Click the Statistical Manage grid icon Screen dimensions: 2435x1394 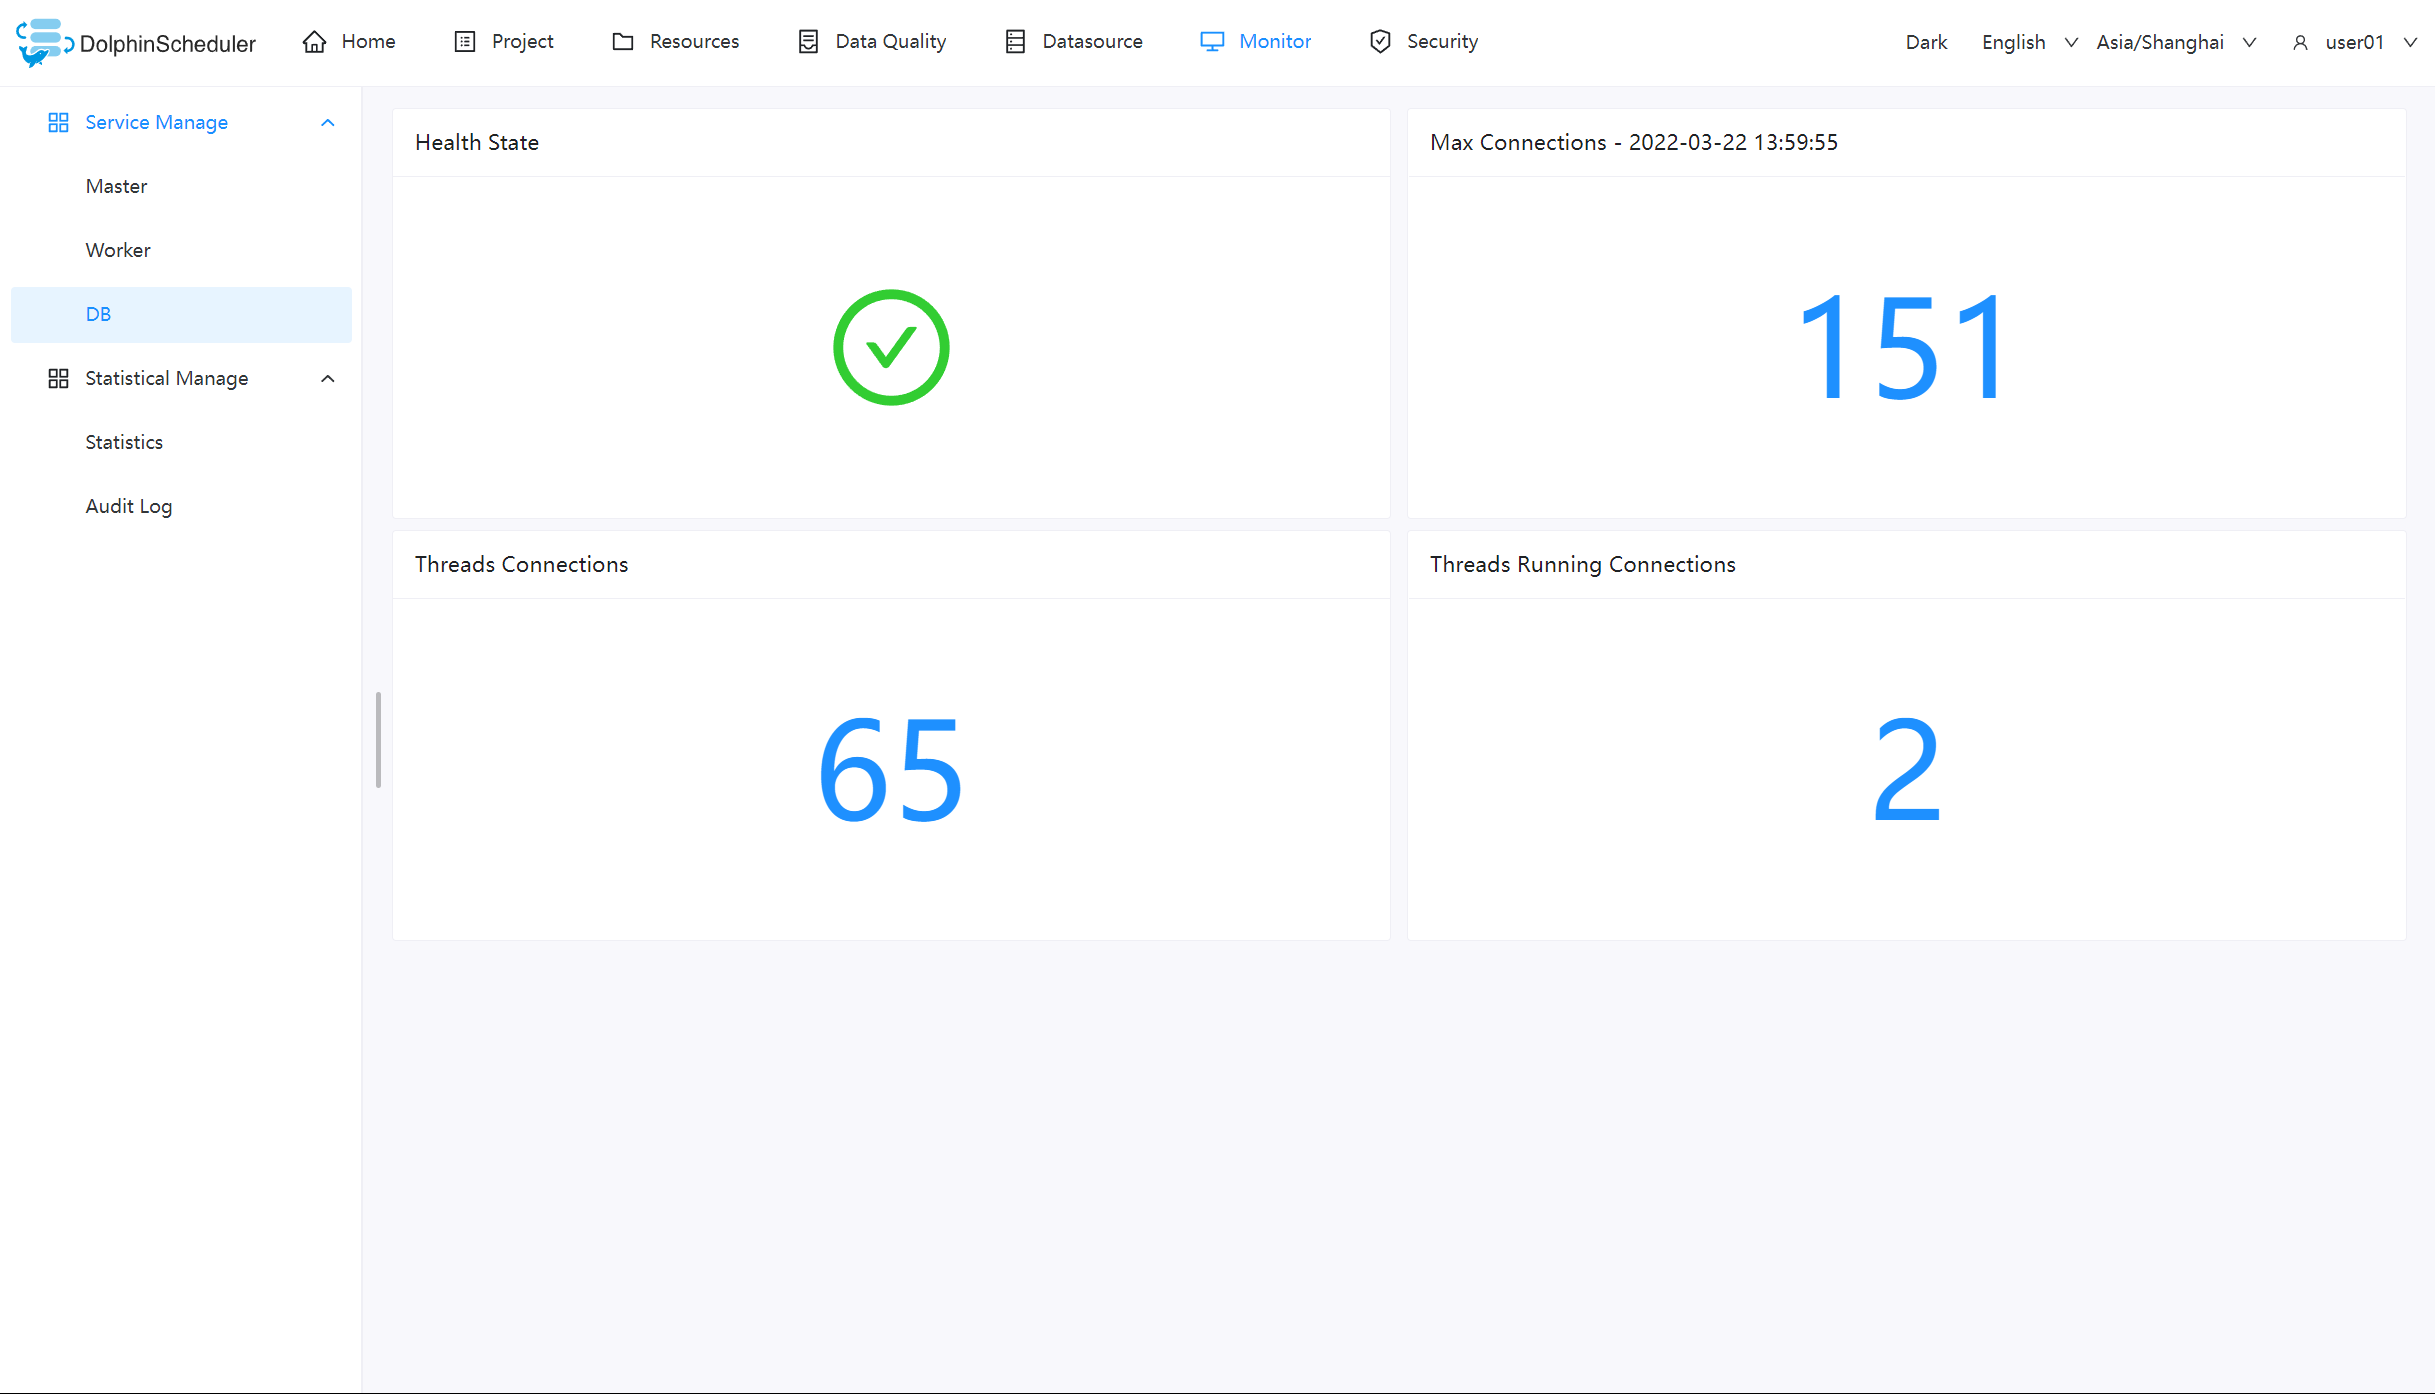[57, 378]
